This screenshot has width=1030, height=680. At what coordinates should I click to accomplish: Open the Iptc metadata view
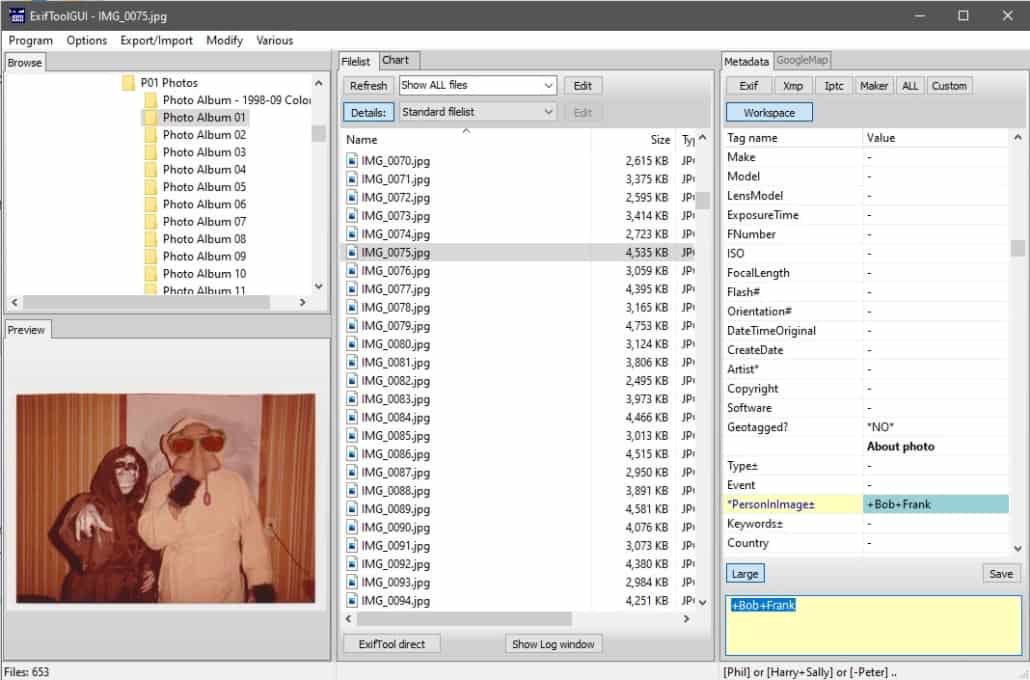[833, 85]
